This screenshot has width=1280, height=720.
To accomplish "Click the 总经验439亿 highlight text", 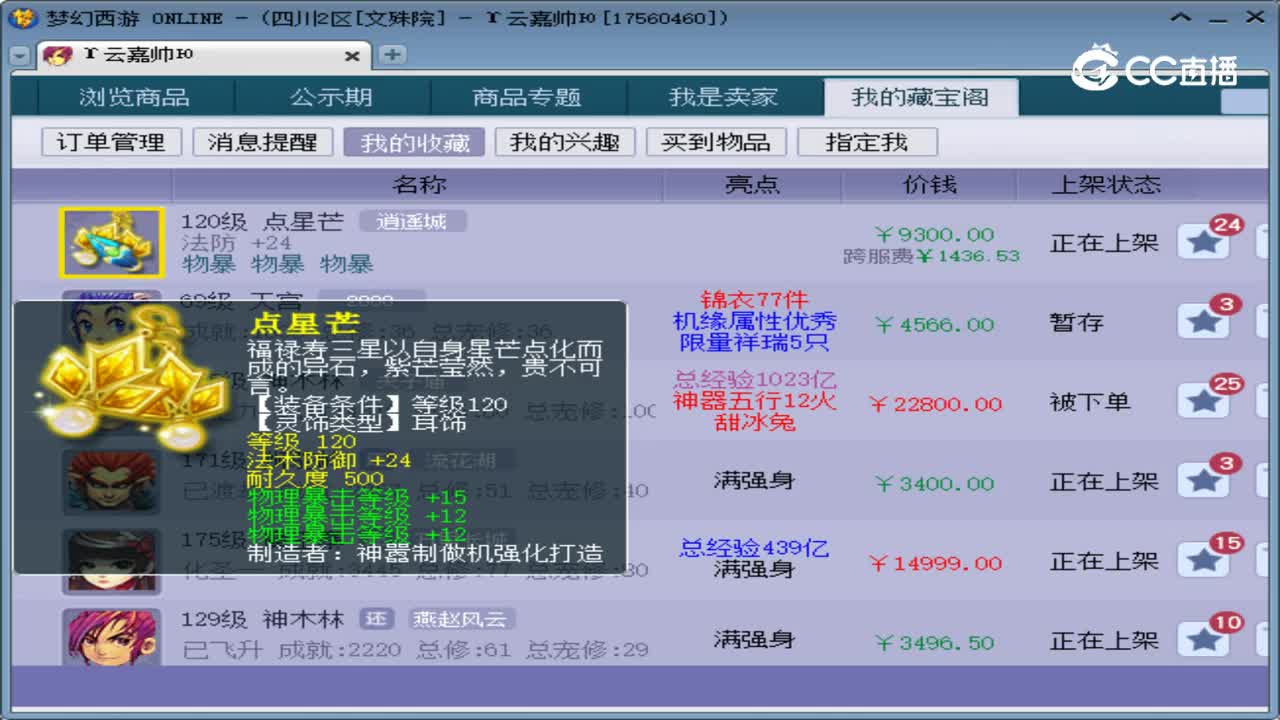I will click(754, 548).
